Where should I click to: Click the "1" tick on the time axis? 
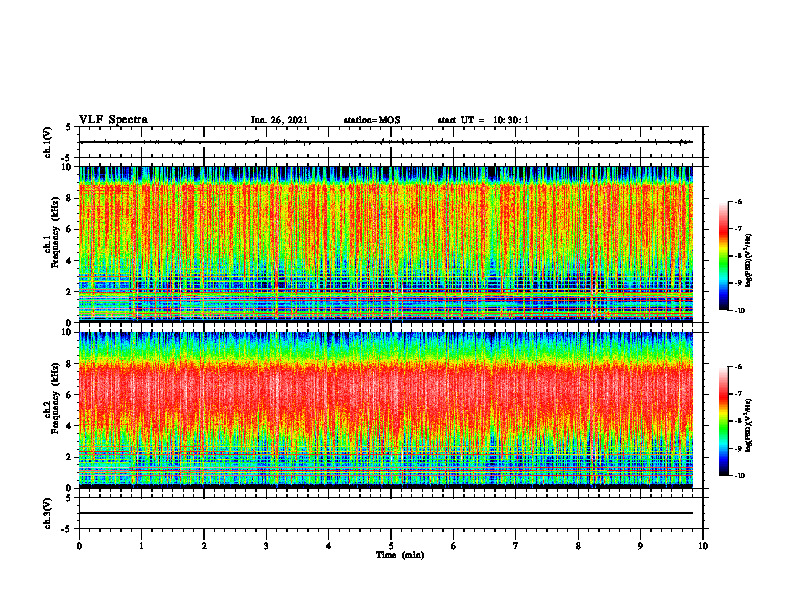[x=141, y=546]
